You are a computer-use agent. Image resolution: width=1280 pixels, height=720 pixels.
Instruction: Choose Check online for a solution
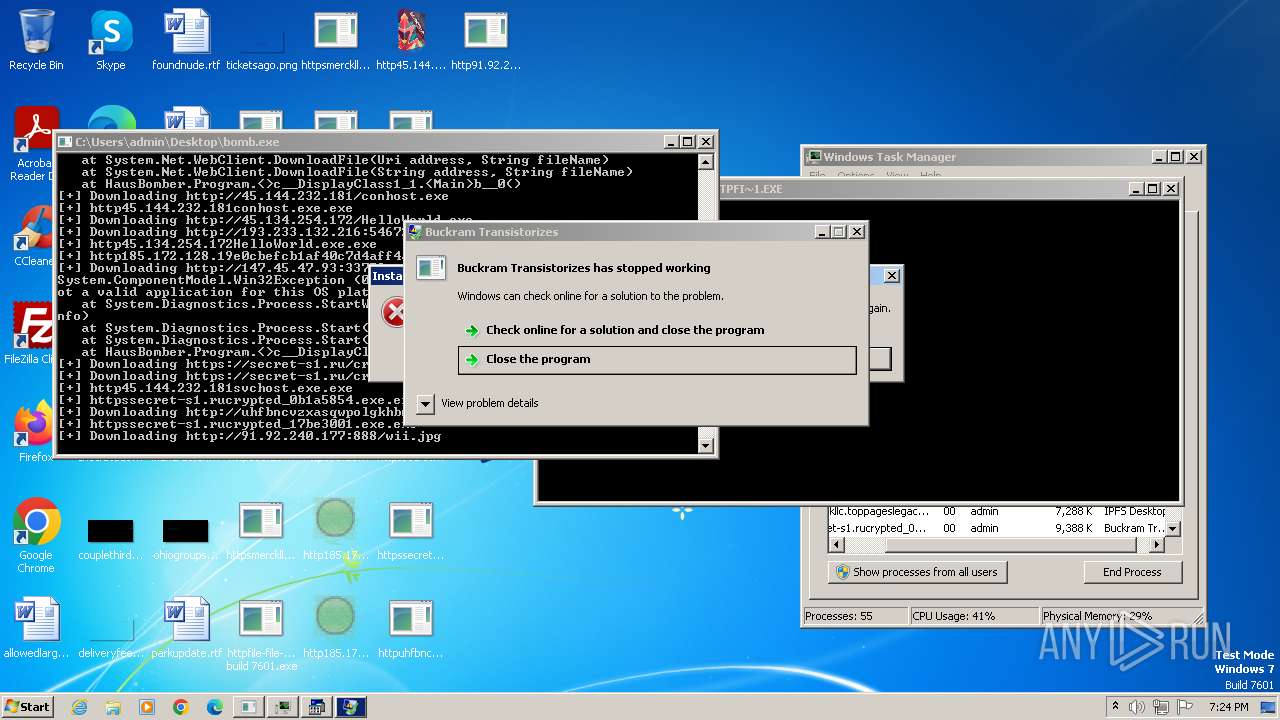coord(625,330)
